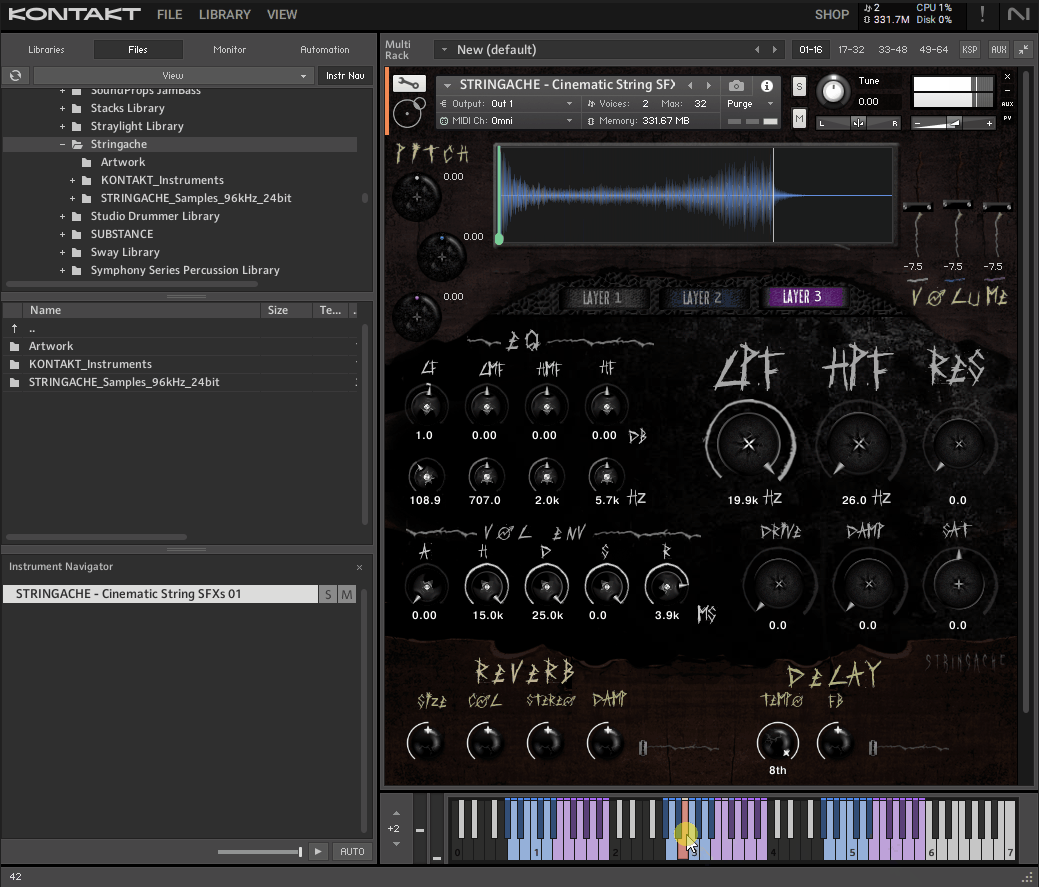Viewport: 1039px width, 887px height.
Task: Open the Purge dropdown menu
Action: [751, 104]
